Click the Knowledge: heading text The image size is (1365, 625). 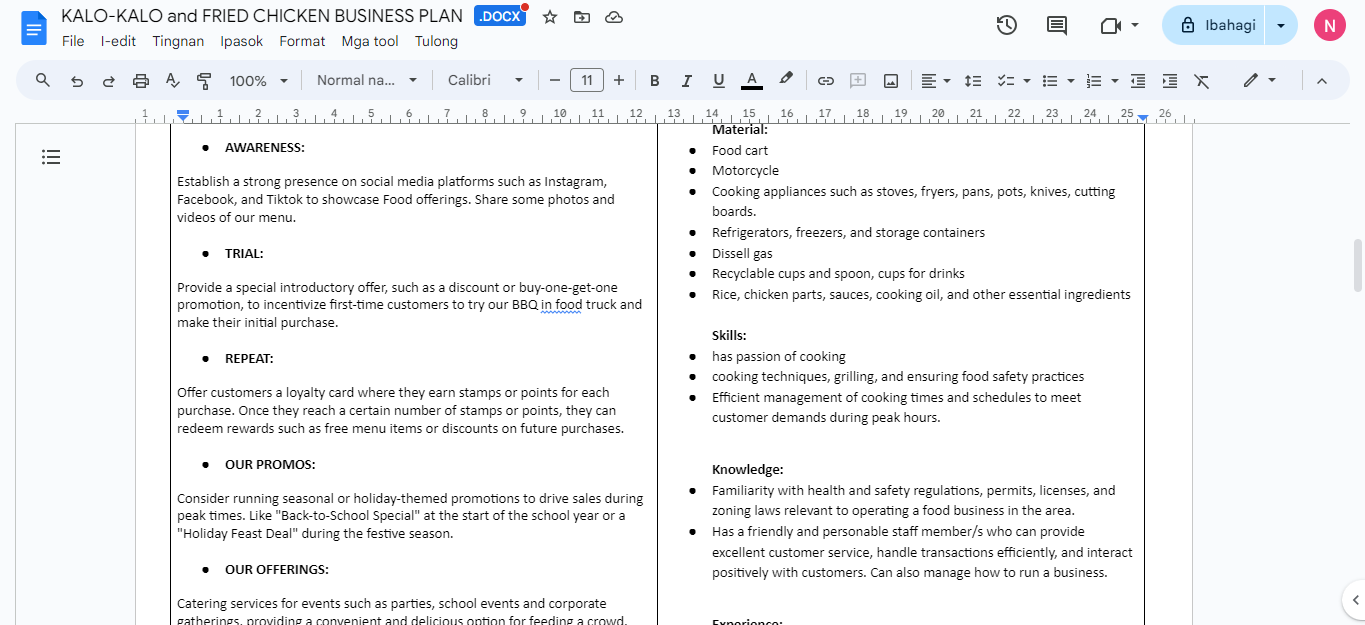coord(747,469)
